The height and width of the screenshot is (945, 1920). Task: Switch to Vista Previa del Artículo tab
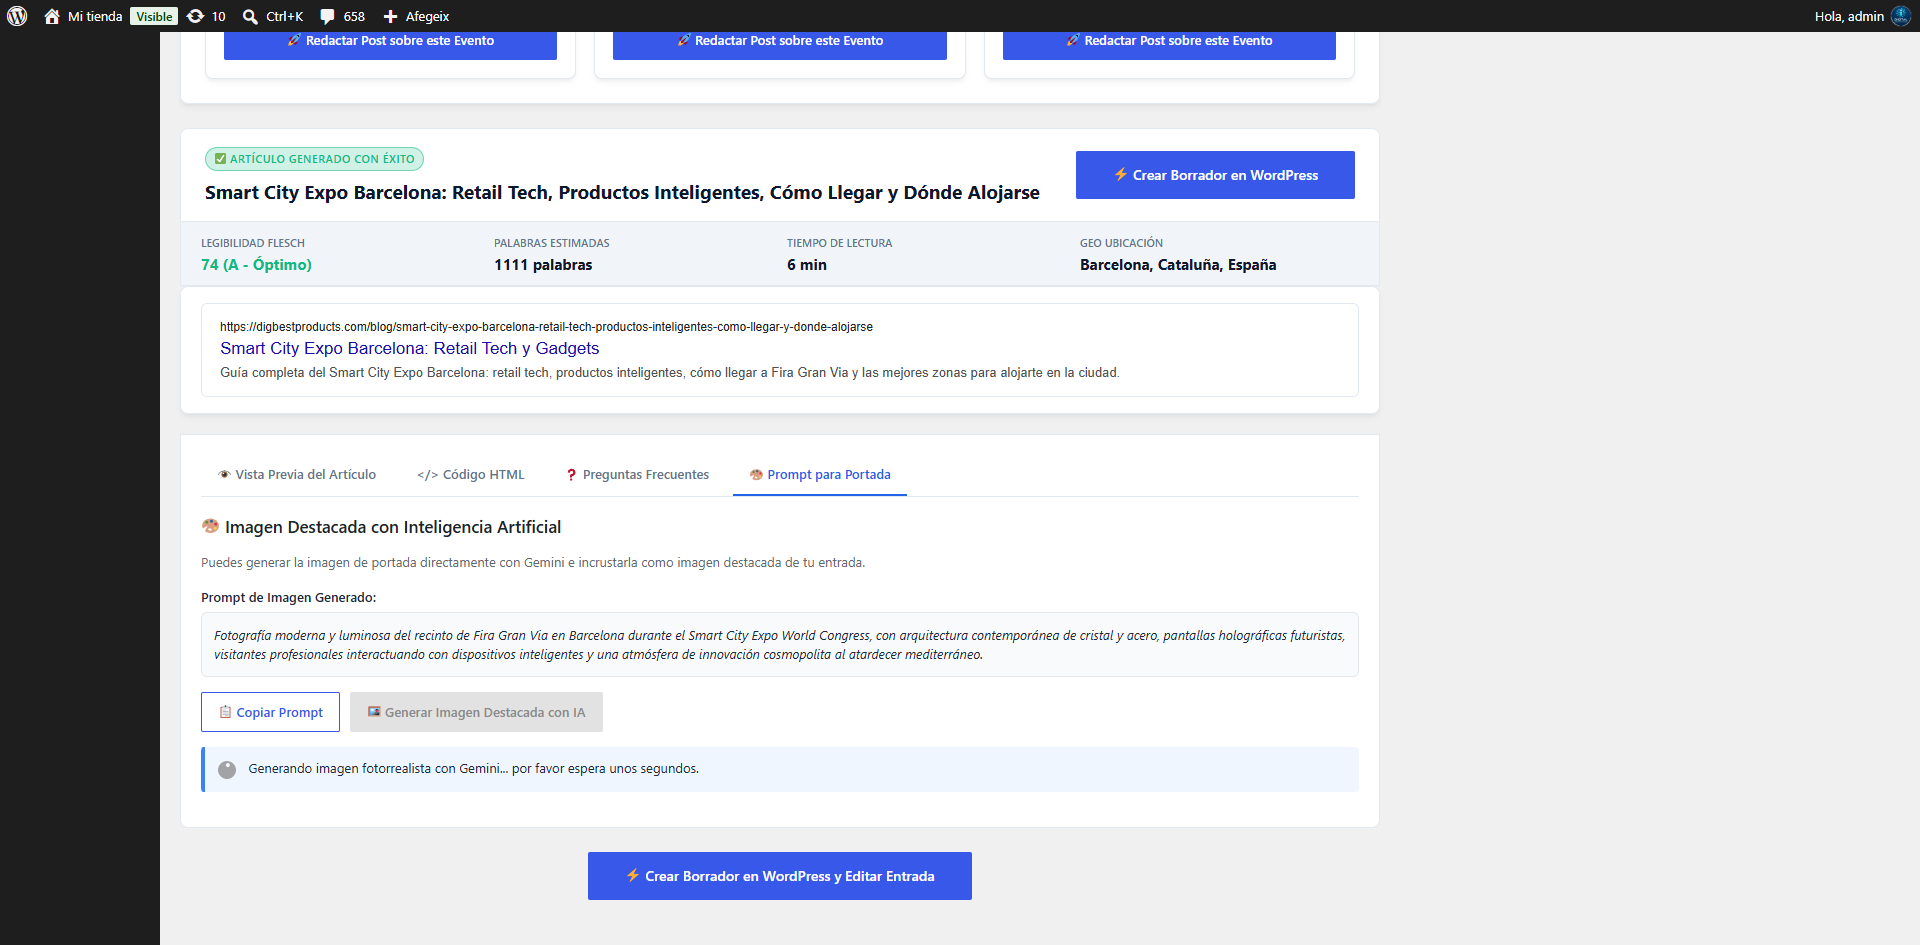(297, 475)
